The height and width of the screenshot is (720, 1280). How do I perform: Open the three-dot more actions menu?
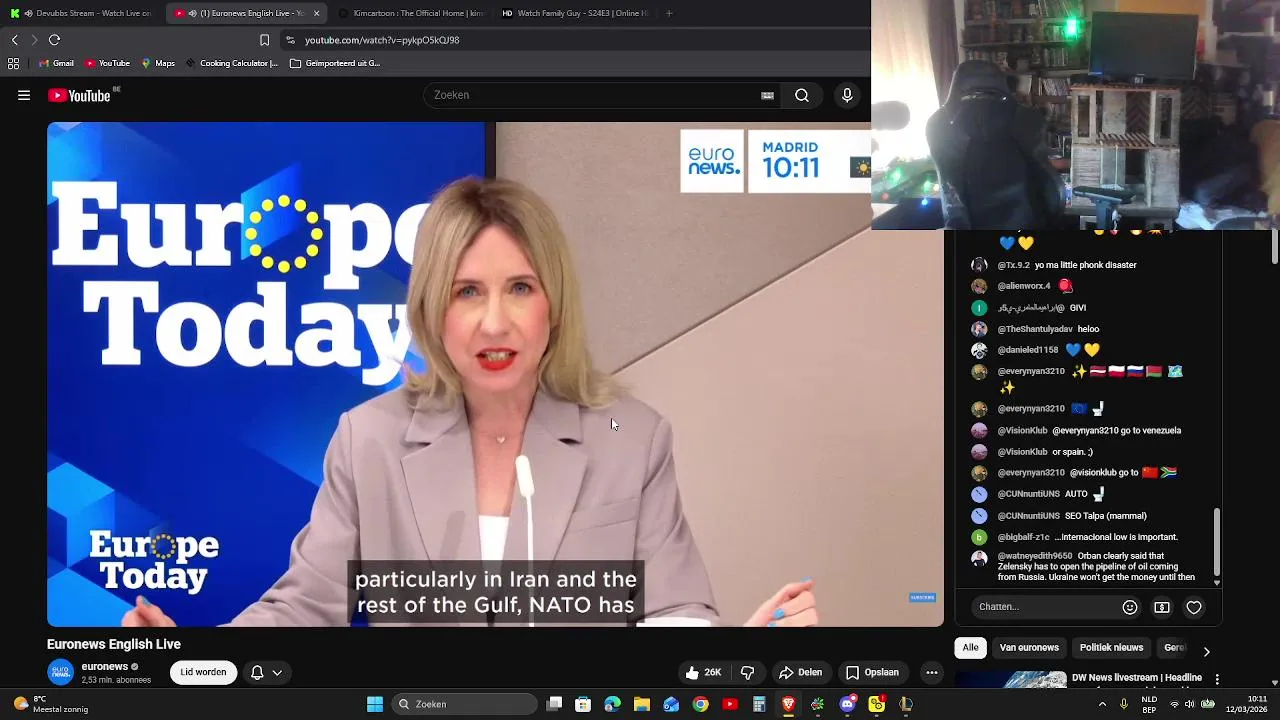(x=932, y=672)
